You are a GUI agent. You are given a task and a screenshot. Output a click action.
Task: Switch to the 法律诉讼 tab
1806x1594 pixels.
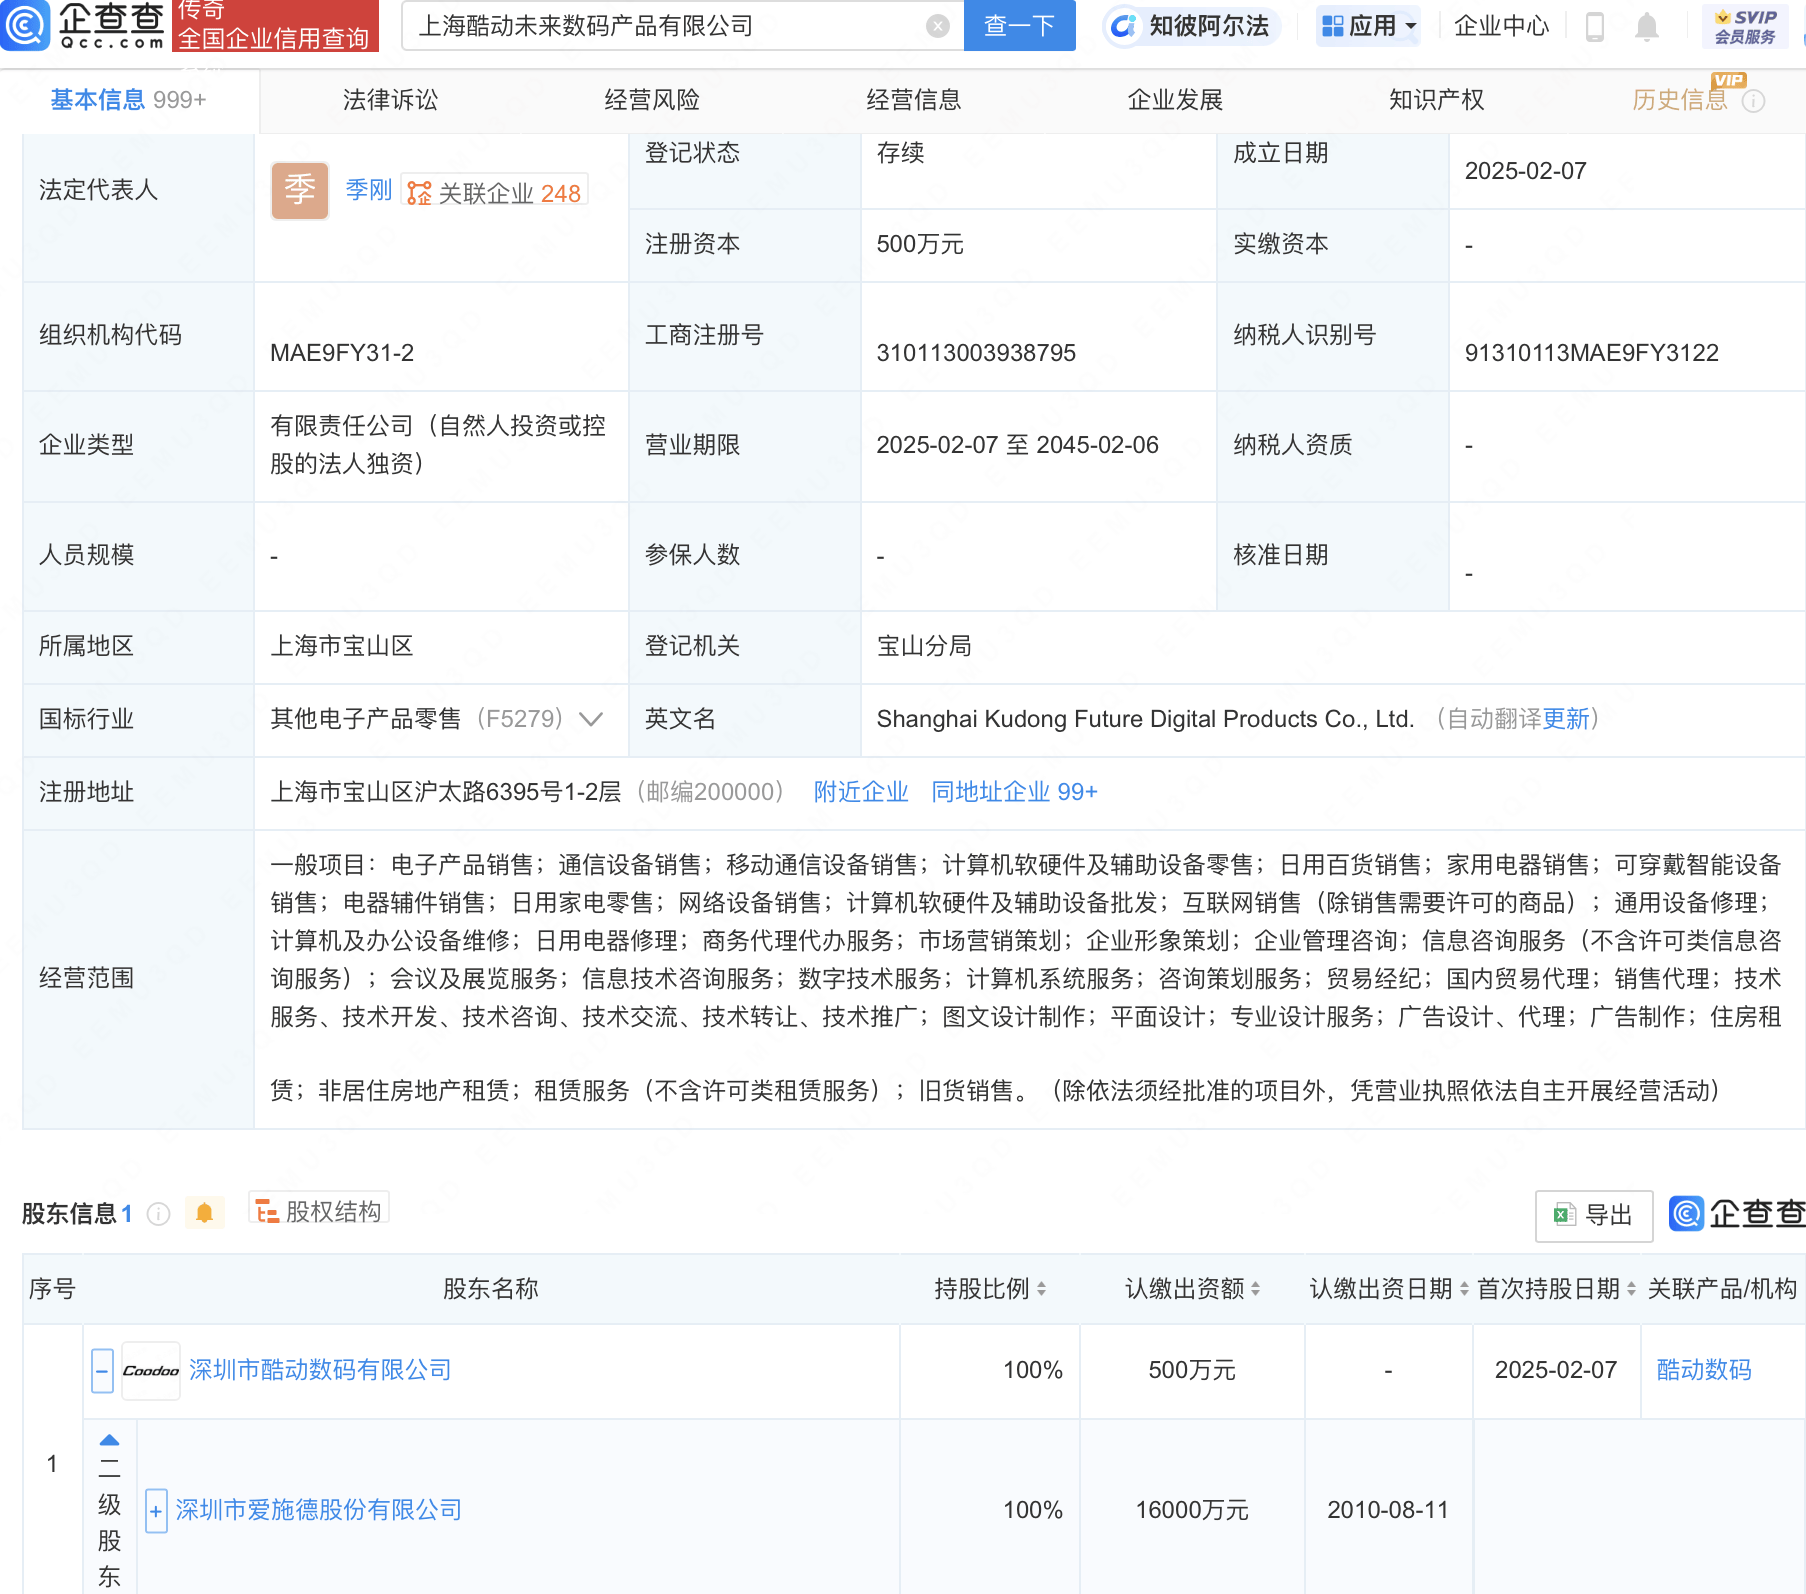tap(389, 100)
